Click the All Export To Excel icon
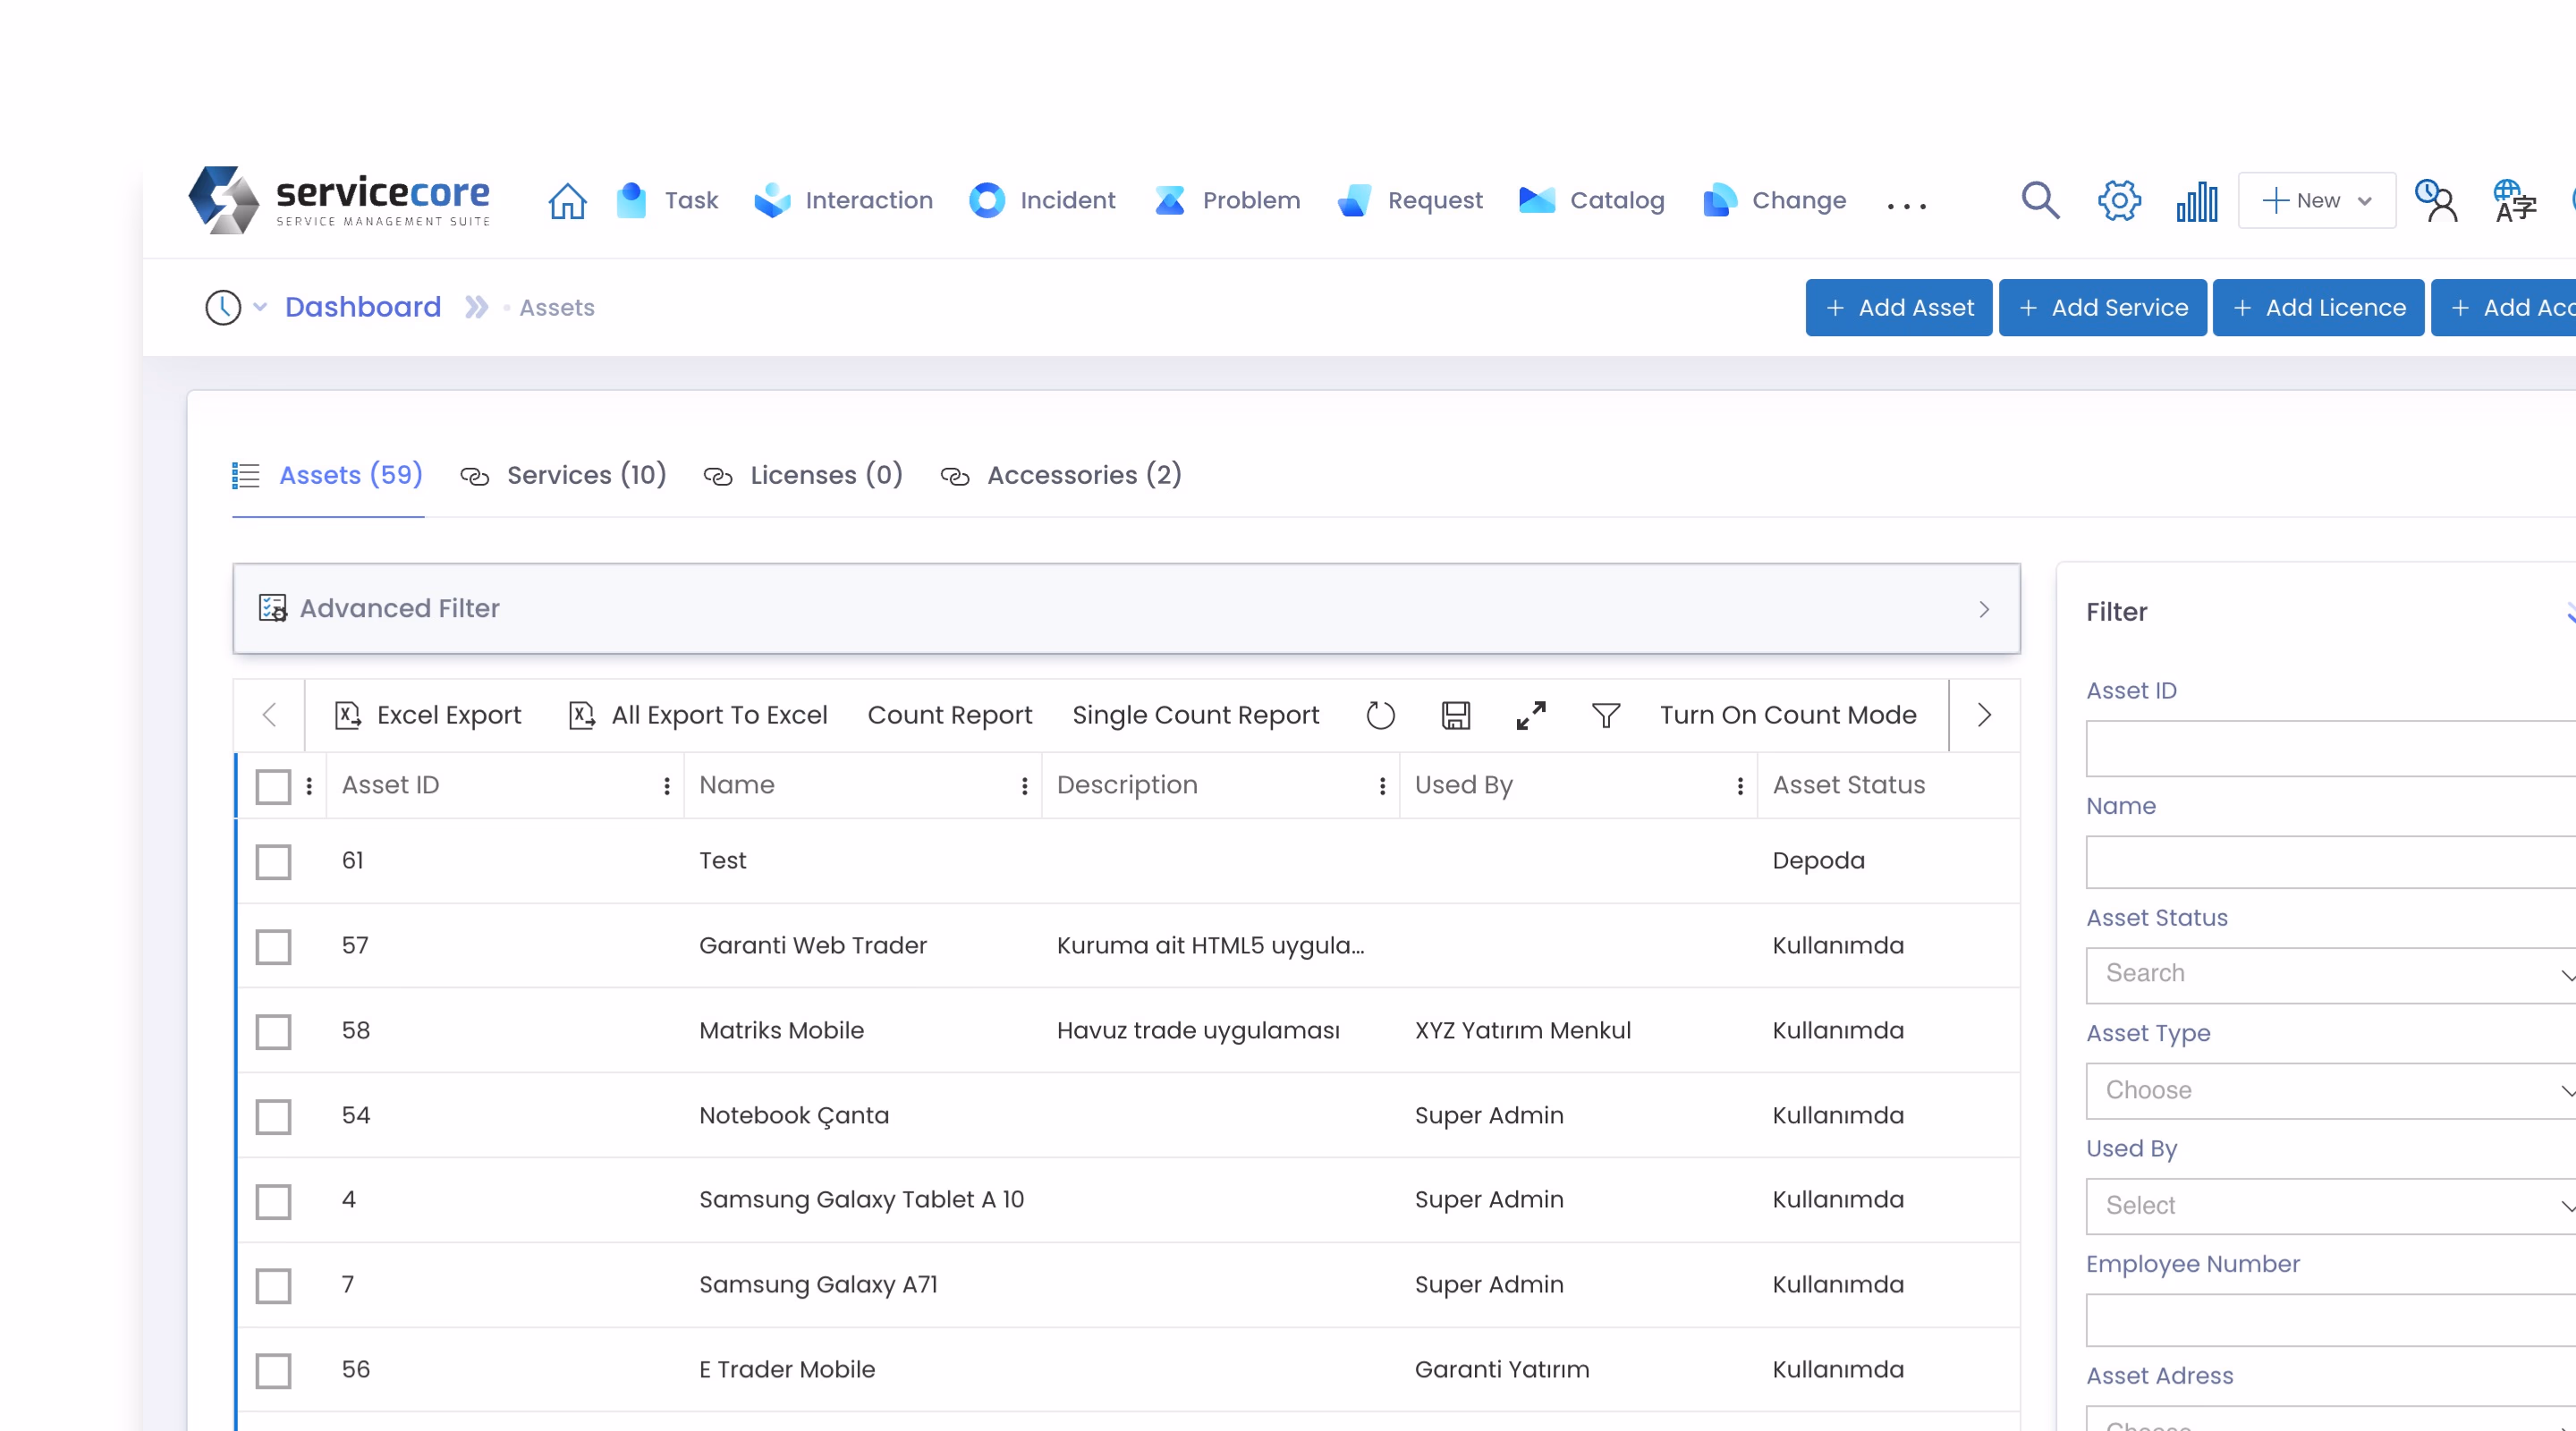The width and height of the screenshot is (2576, 1431). (581, 715)
